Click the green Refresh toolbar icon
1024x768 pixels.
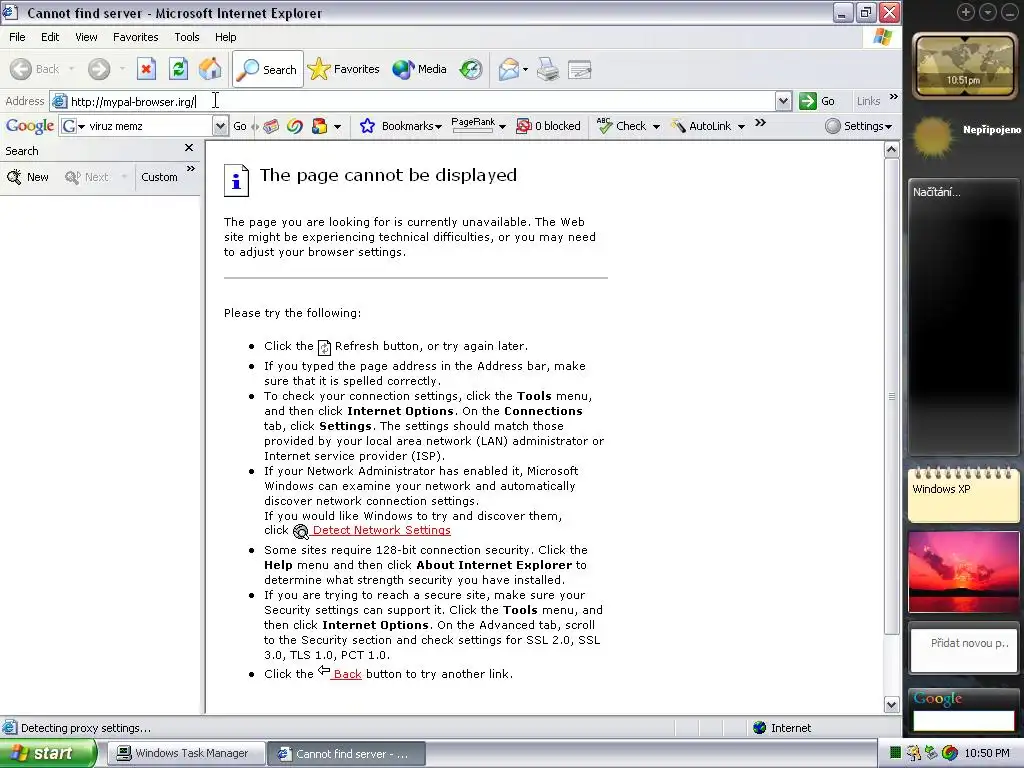178,69
